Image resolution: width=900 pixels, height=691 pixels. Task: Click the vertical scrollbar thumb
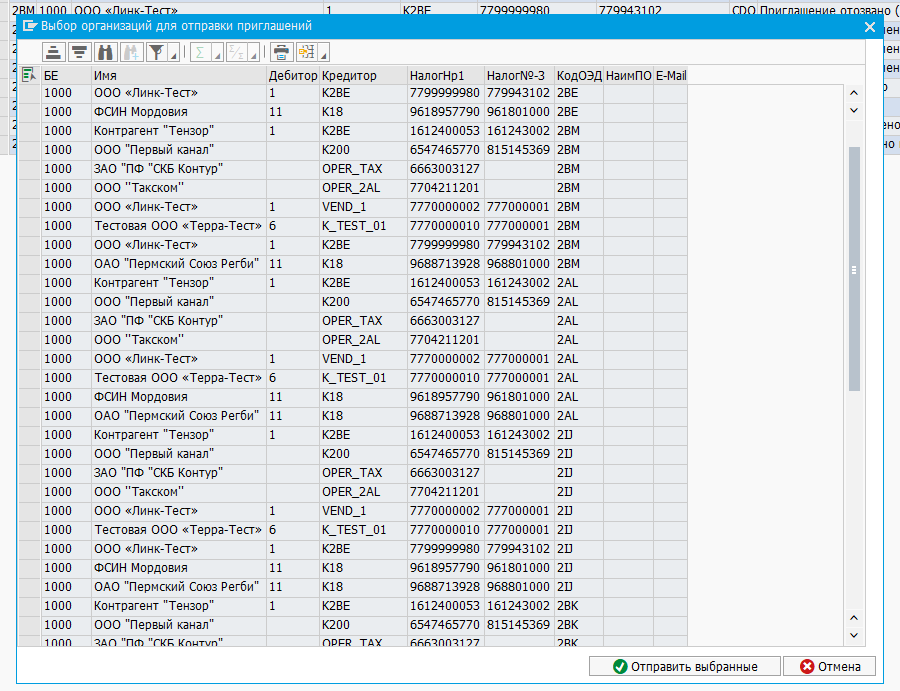pos(854,268)
